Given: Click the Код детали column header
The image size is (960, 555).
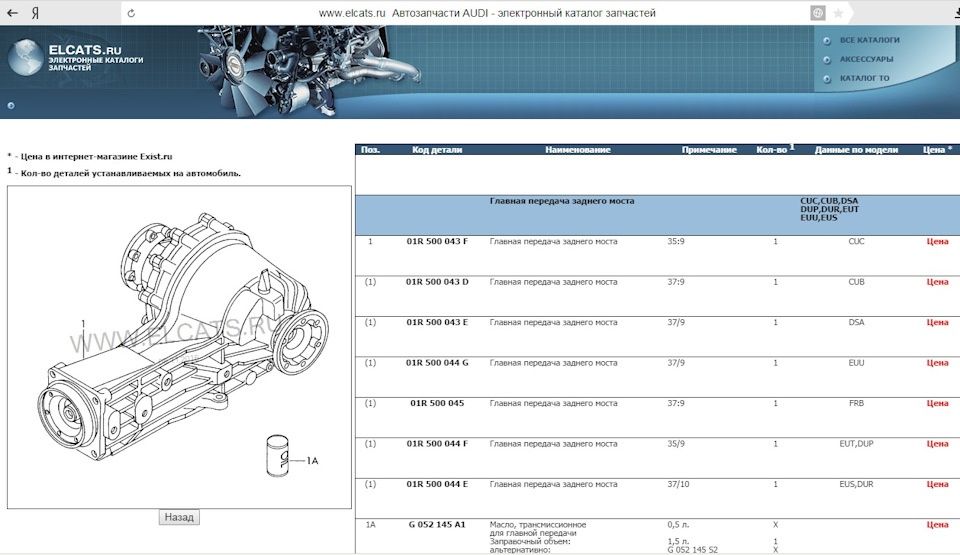Looking at the screenshot, I should 437,149.
